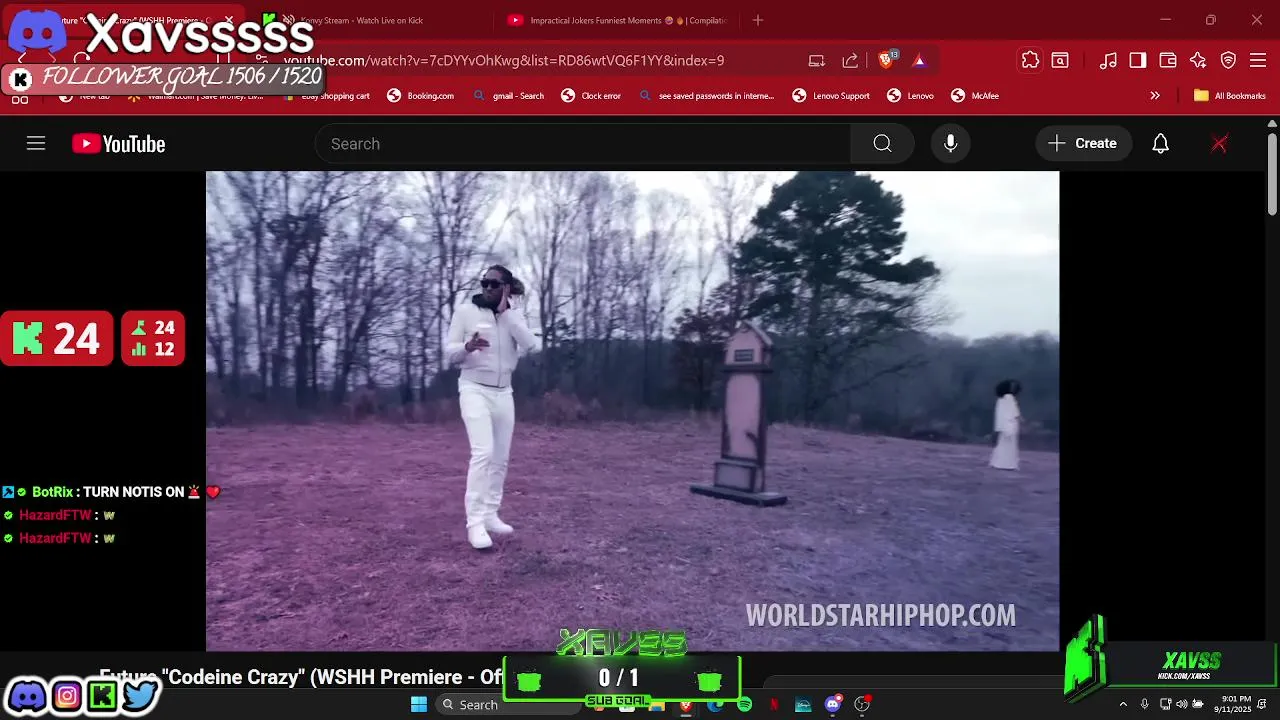
Task: Open the Windows Start menu
Action: click(x=419, y=704)
